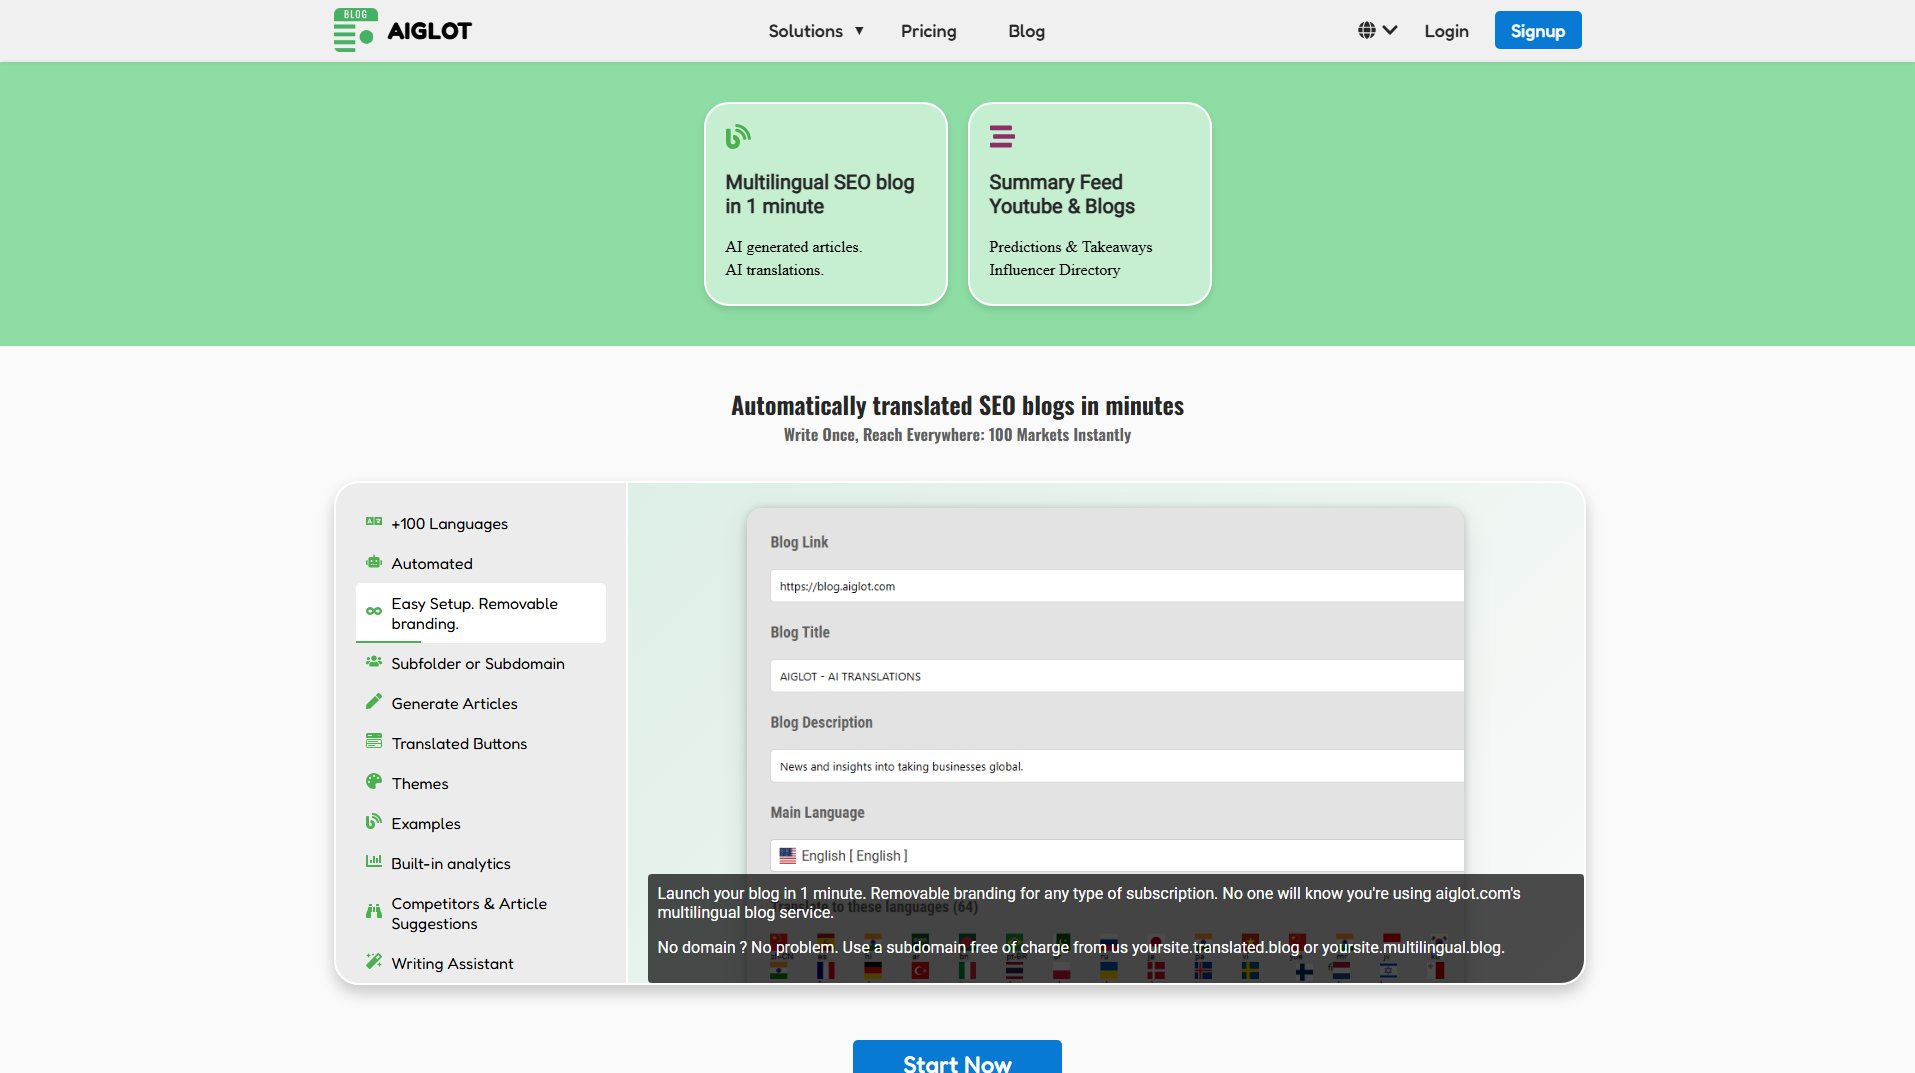The width and height of the screenshot is (1915, 1073).
Task: Open the Pricing page
Action: click(x=928, y=31)
